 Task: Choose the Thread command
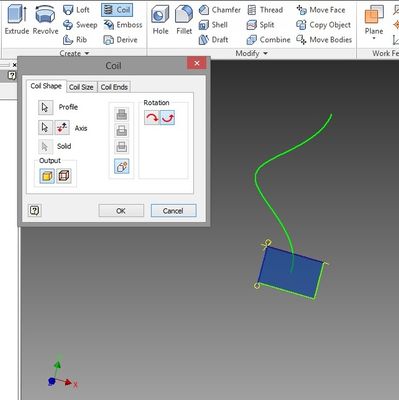click(265, 10)
